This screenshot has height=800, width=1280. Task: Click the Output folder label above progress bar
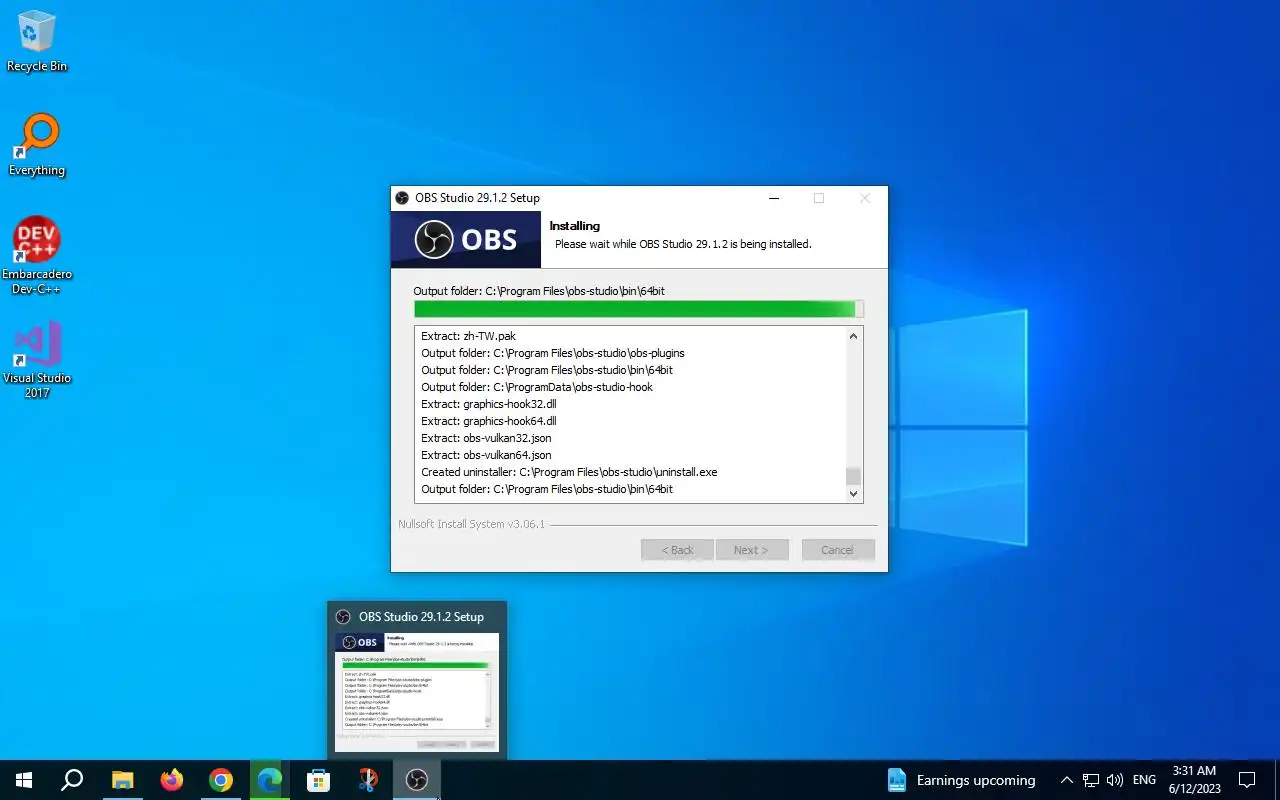(539, 291)
